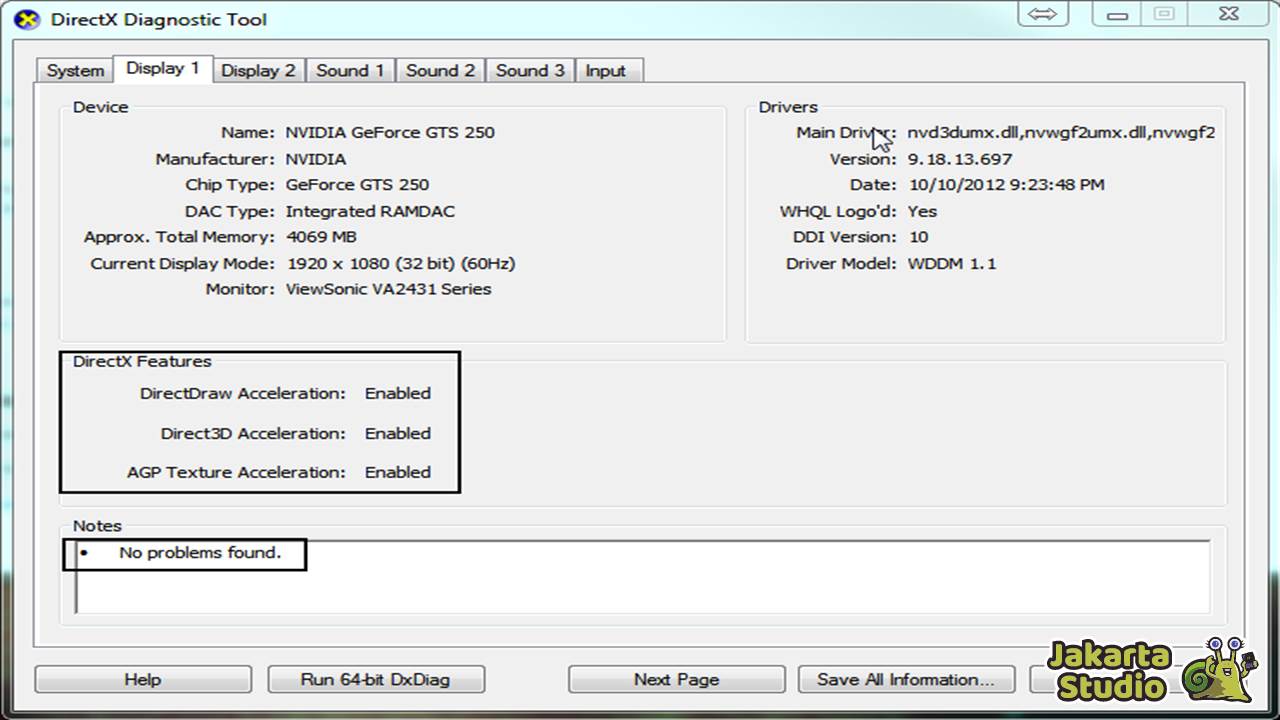Viewport: 1280px width, 720px height.
Task: Click the DirectX Diagnostic Tool window title
Action: coord(159,19)
